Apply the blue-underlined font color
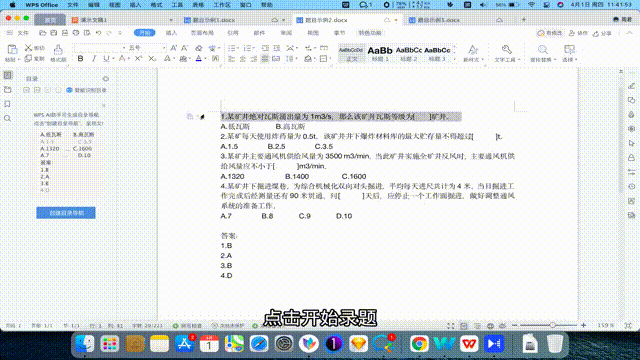640x360 pixels. [x=198, y=59]
